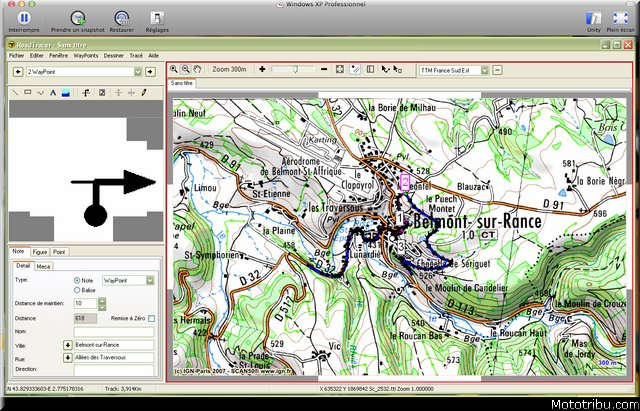Screen dimensions: 640x411
Task: Open the TTM France Sud Est dropdown
Action: [484, 70]
